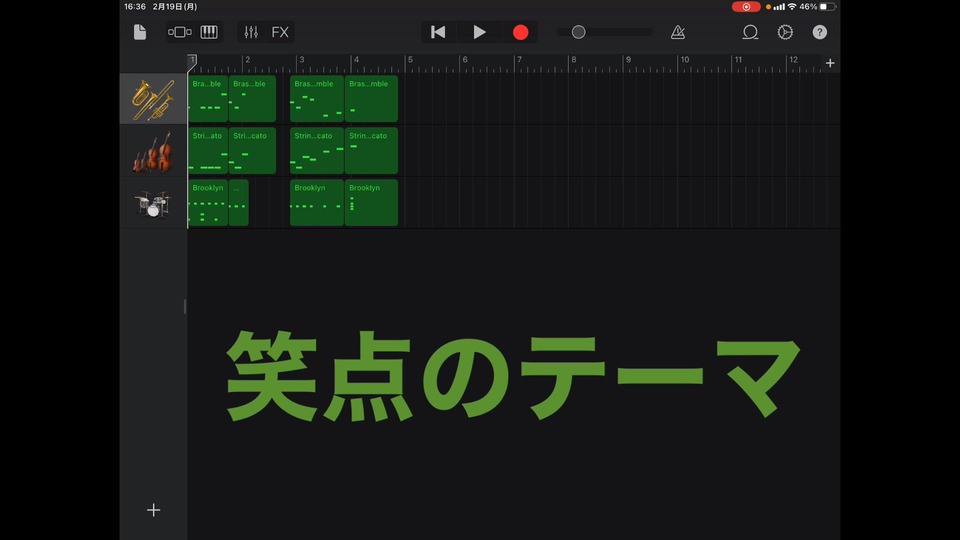The image size is (960, 540).
Task: Tap bar 5 on the ruler
Action: (410, 59)
